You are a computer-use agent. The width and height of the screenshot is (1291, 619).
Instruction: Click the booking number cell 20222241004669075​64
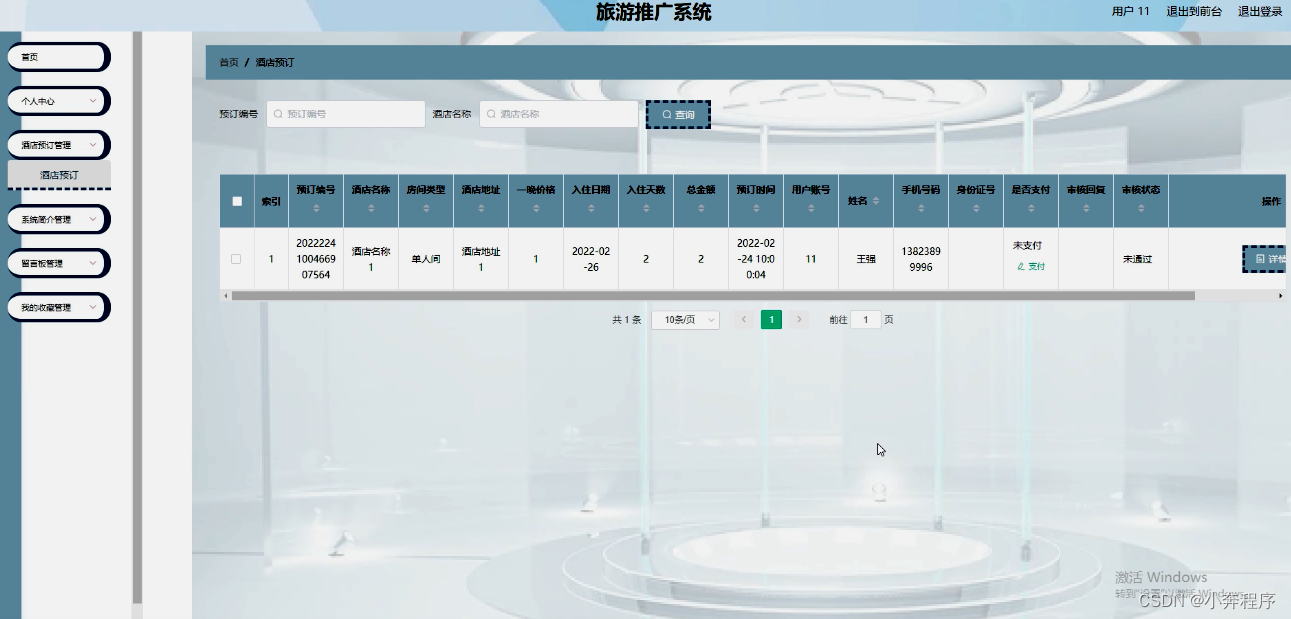[x=316, y=259]
